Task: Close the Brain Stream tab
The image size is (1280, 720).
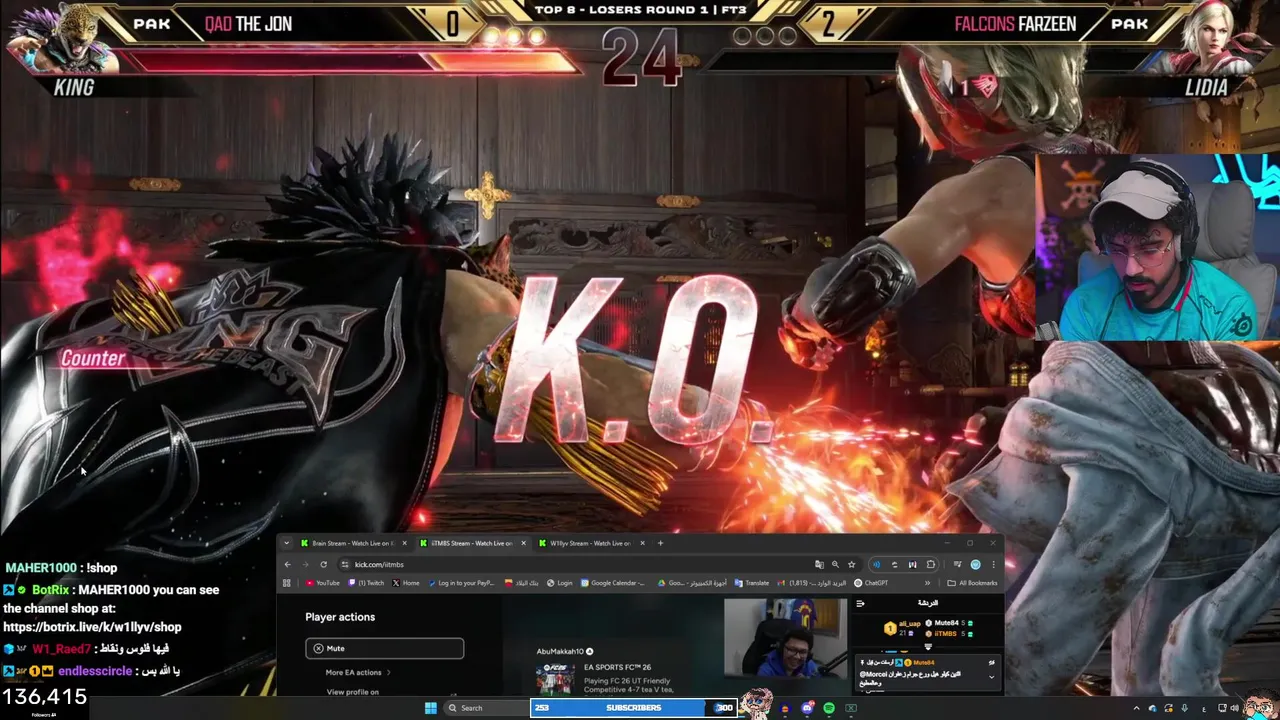Action: 404,543
